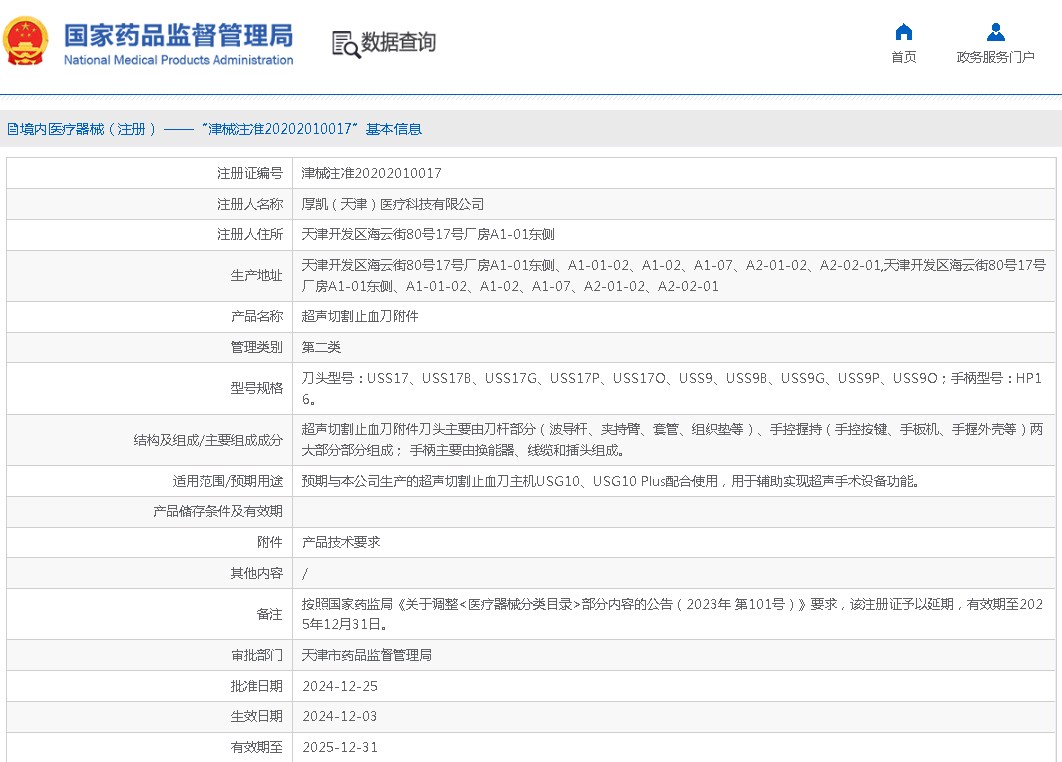Click the 结构及组成/主要组成成分 label
This screenshot has width=1062, height=762.
coord(208,440)
